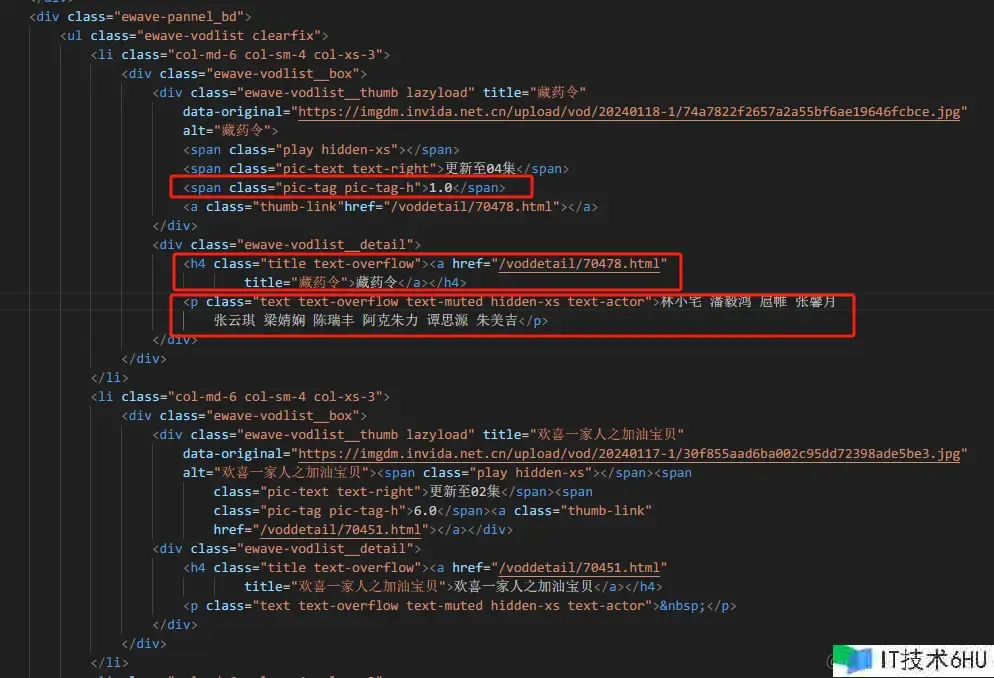This screenshot has width=994, height=678.
Task: Click the alt="藏药令" attribute line
Action: (230, 131)
